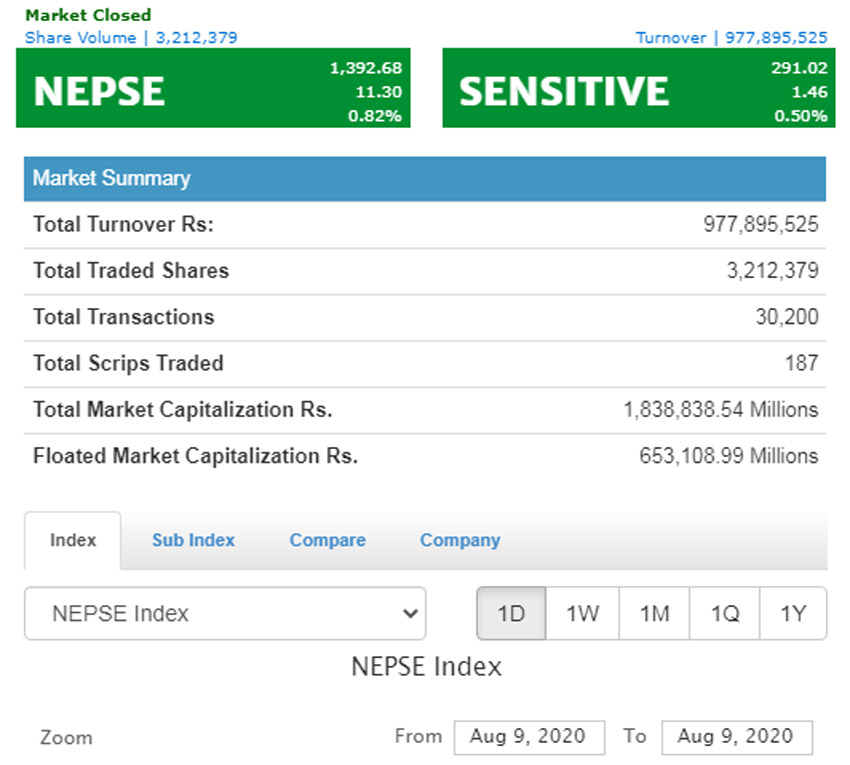Image resolution: width=850 pixels, height=765 pixels.
Task: Click the To date field
Action: (736, 737)
